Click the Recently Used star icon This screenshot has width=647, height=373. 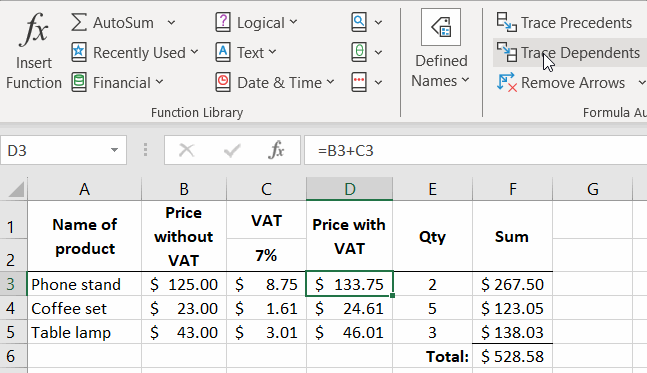[x=79, y=52]
